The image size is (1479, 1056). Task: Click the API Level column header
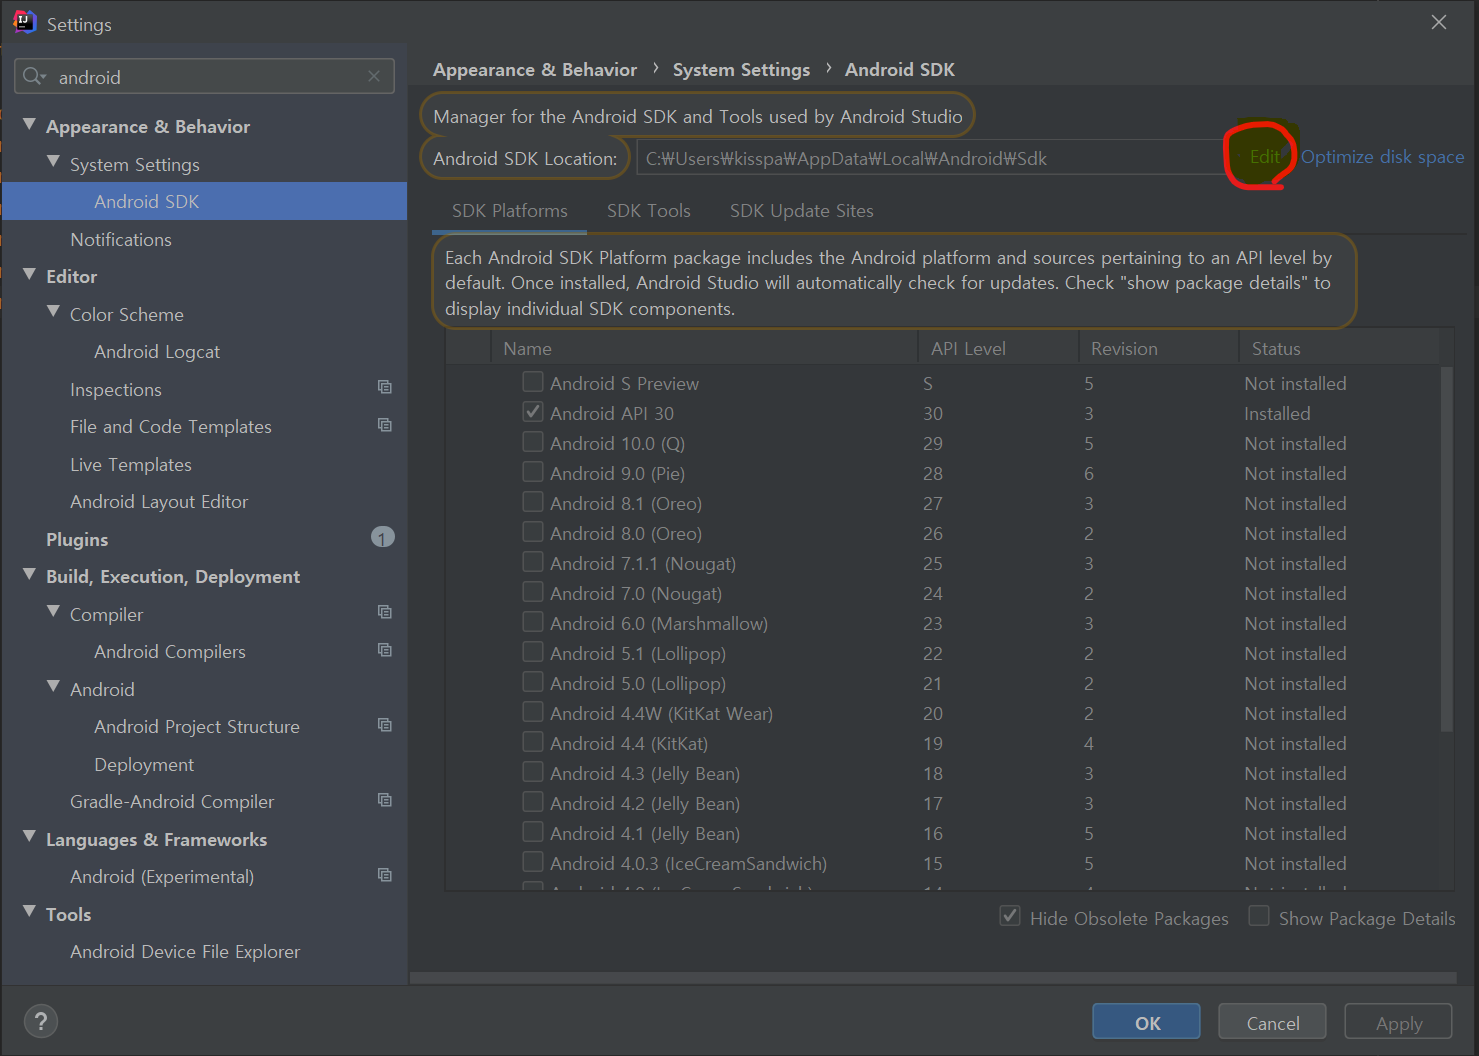coord(998,348)
